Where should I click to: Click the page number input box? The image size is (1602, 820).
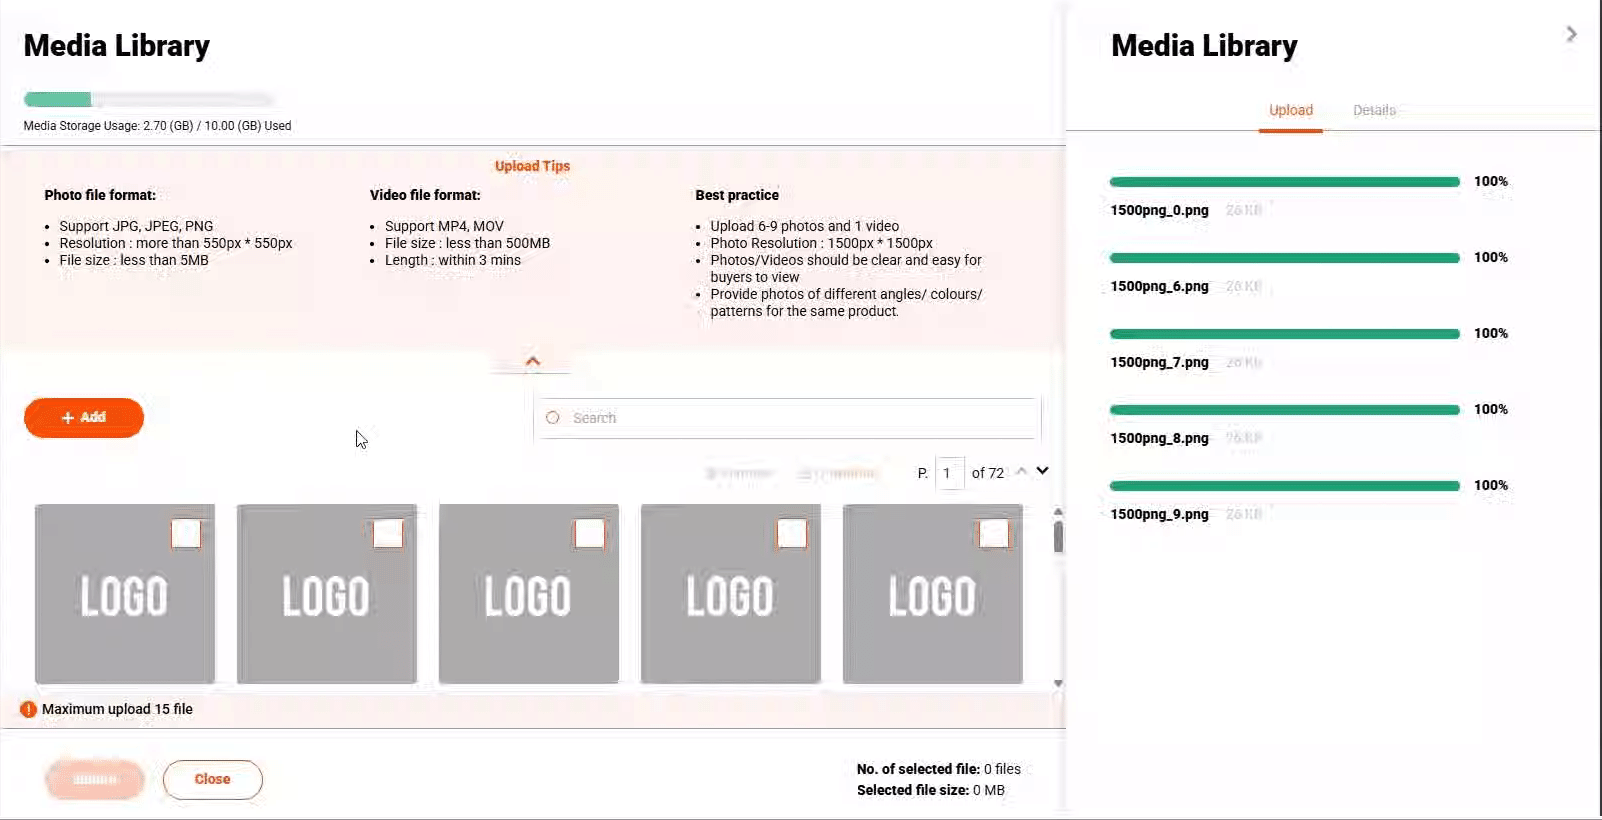pos(949,473)
